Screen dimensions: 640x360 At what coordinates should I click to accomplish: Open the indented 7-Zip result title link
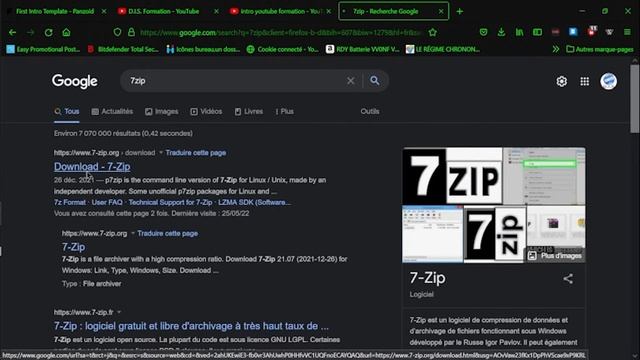(x=73, y=247)
